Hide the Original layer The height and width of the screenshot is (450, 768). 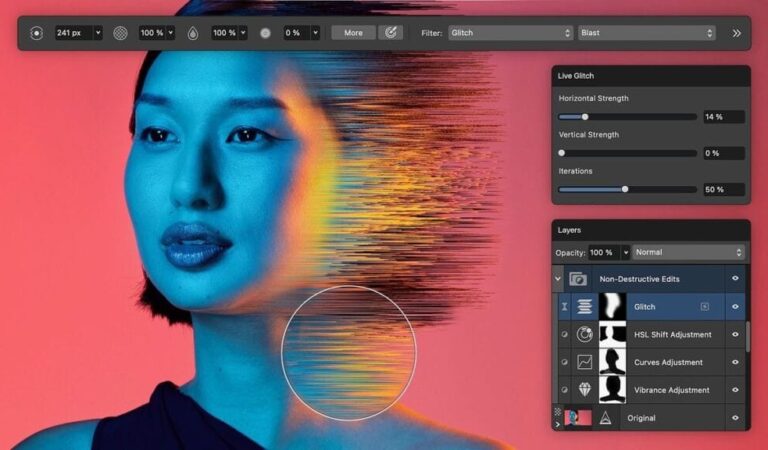(x=735, y=418)
